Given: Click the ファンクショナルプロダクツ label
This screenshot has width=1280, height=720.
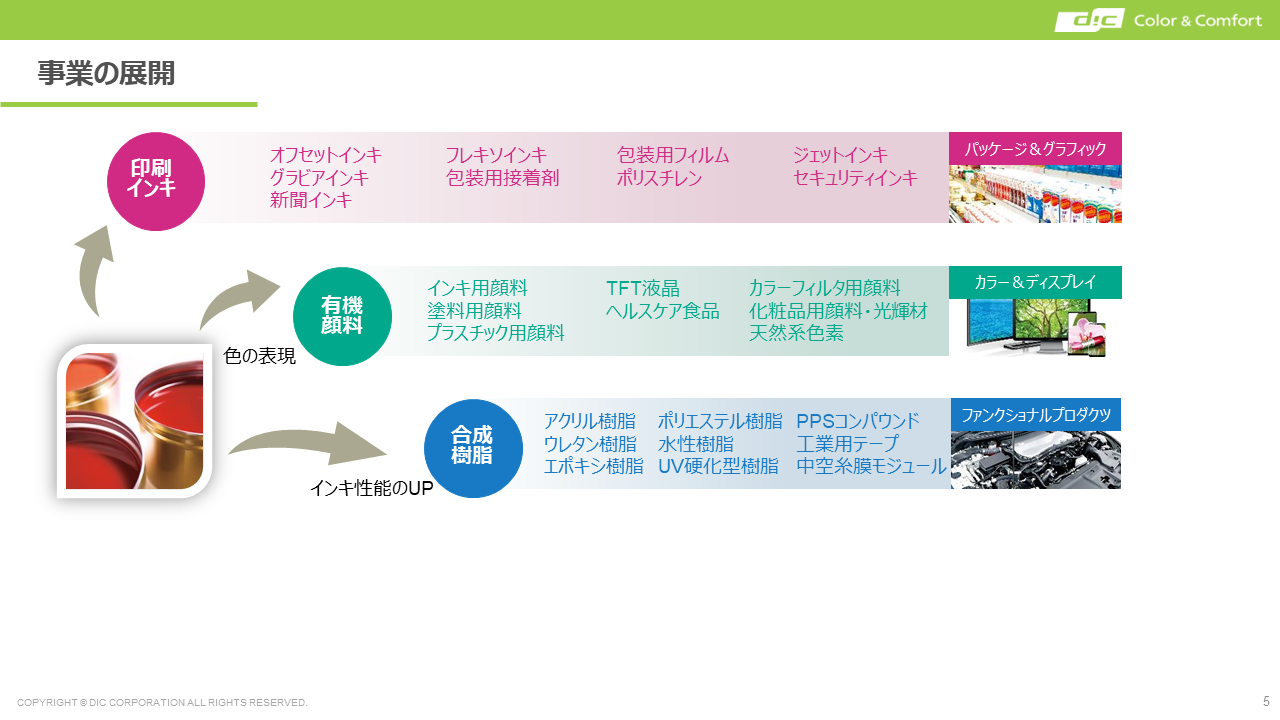Looking at the screenshot, I should click(1035, 415).
